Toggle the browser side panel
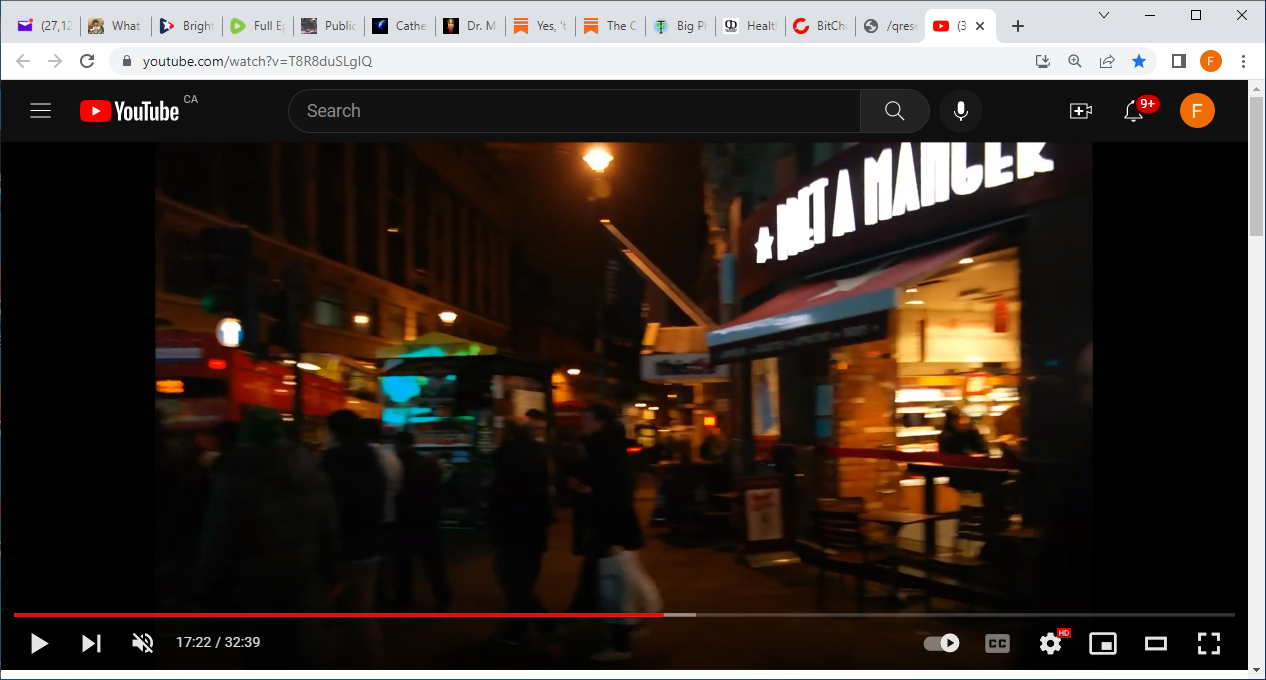Image resolution: width=1266 pixels, height=680 pixels. [x=1179, y=61]
